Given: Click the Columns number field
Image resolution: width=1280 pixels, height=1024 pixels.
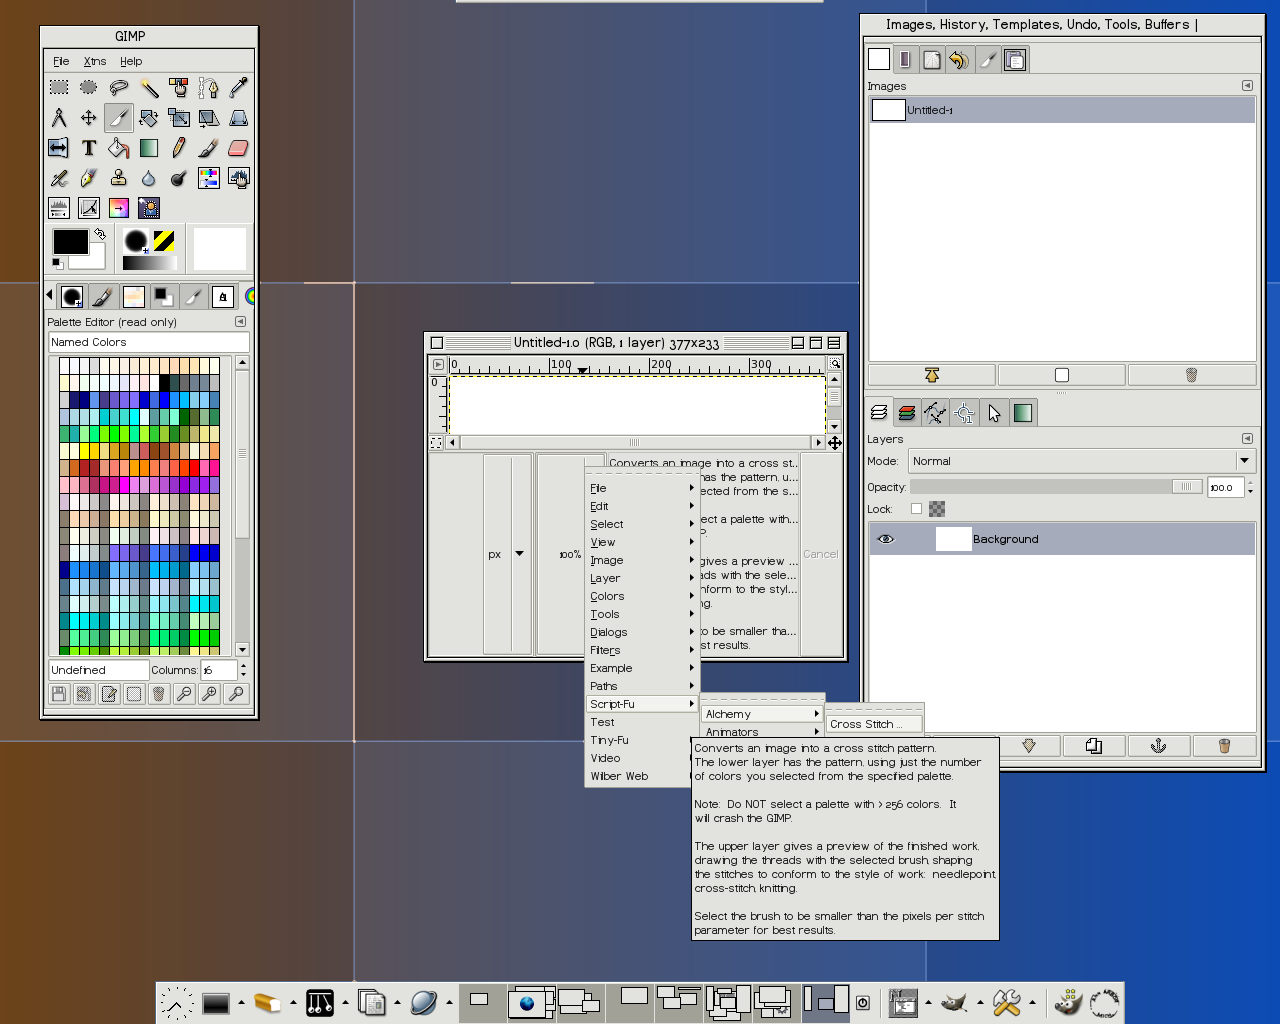Looking at the screenshot, I should [x=219, y=670].
